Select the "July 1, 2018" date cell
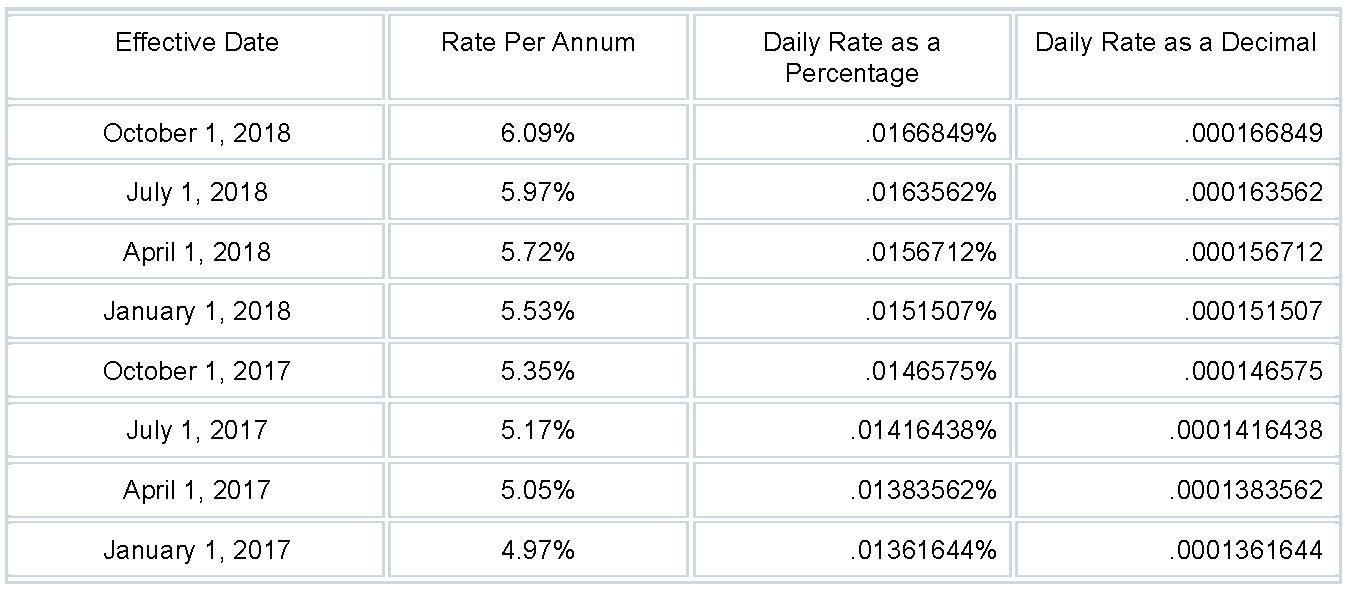1350x593 pixels. tap(196, 192)
